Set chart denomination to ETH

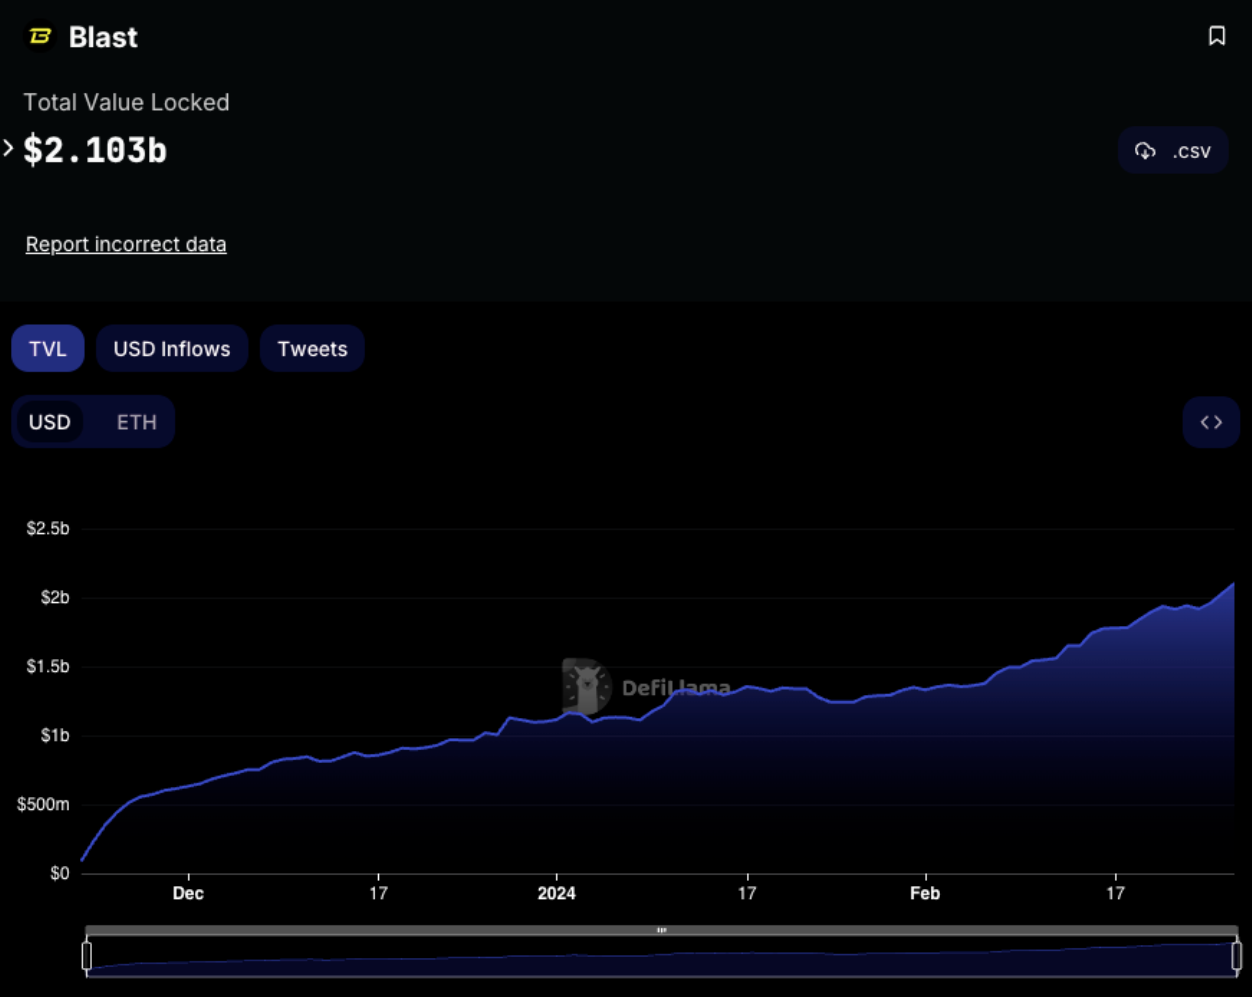click(x=136, y=422)
